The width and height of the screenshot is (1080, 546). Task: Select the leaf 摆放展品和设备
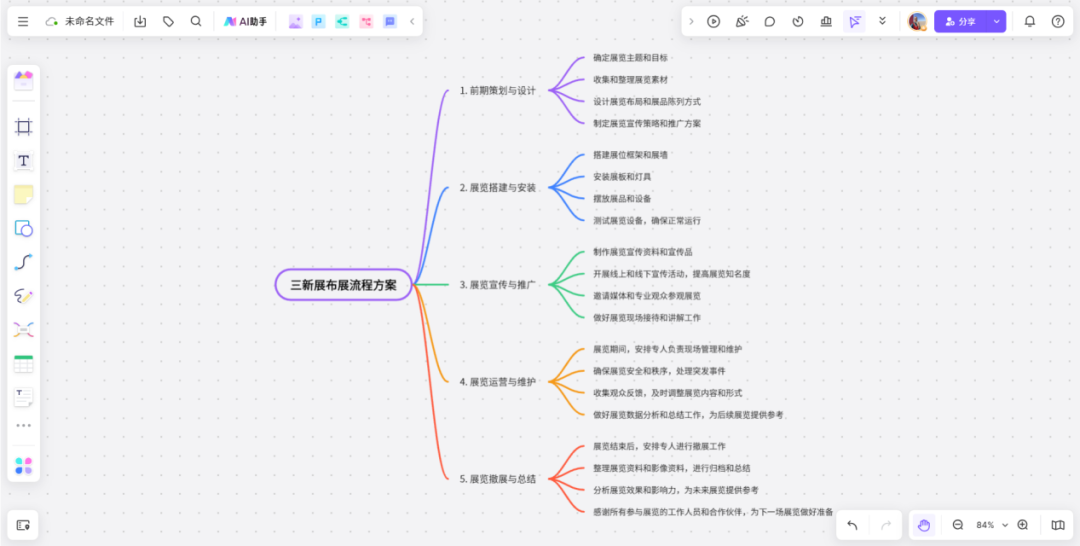click(622, 198)
